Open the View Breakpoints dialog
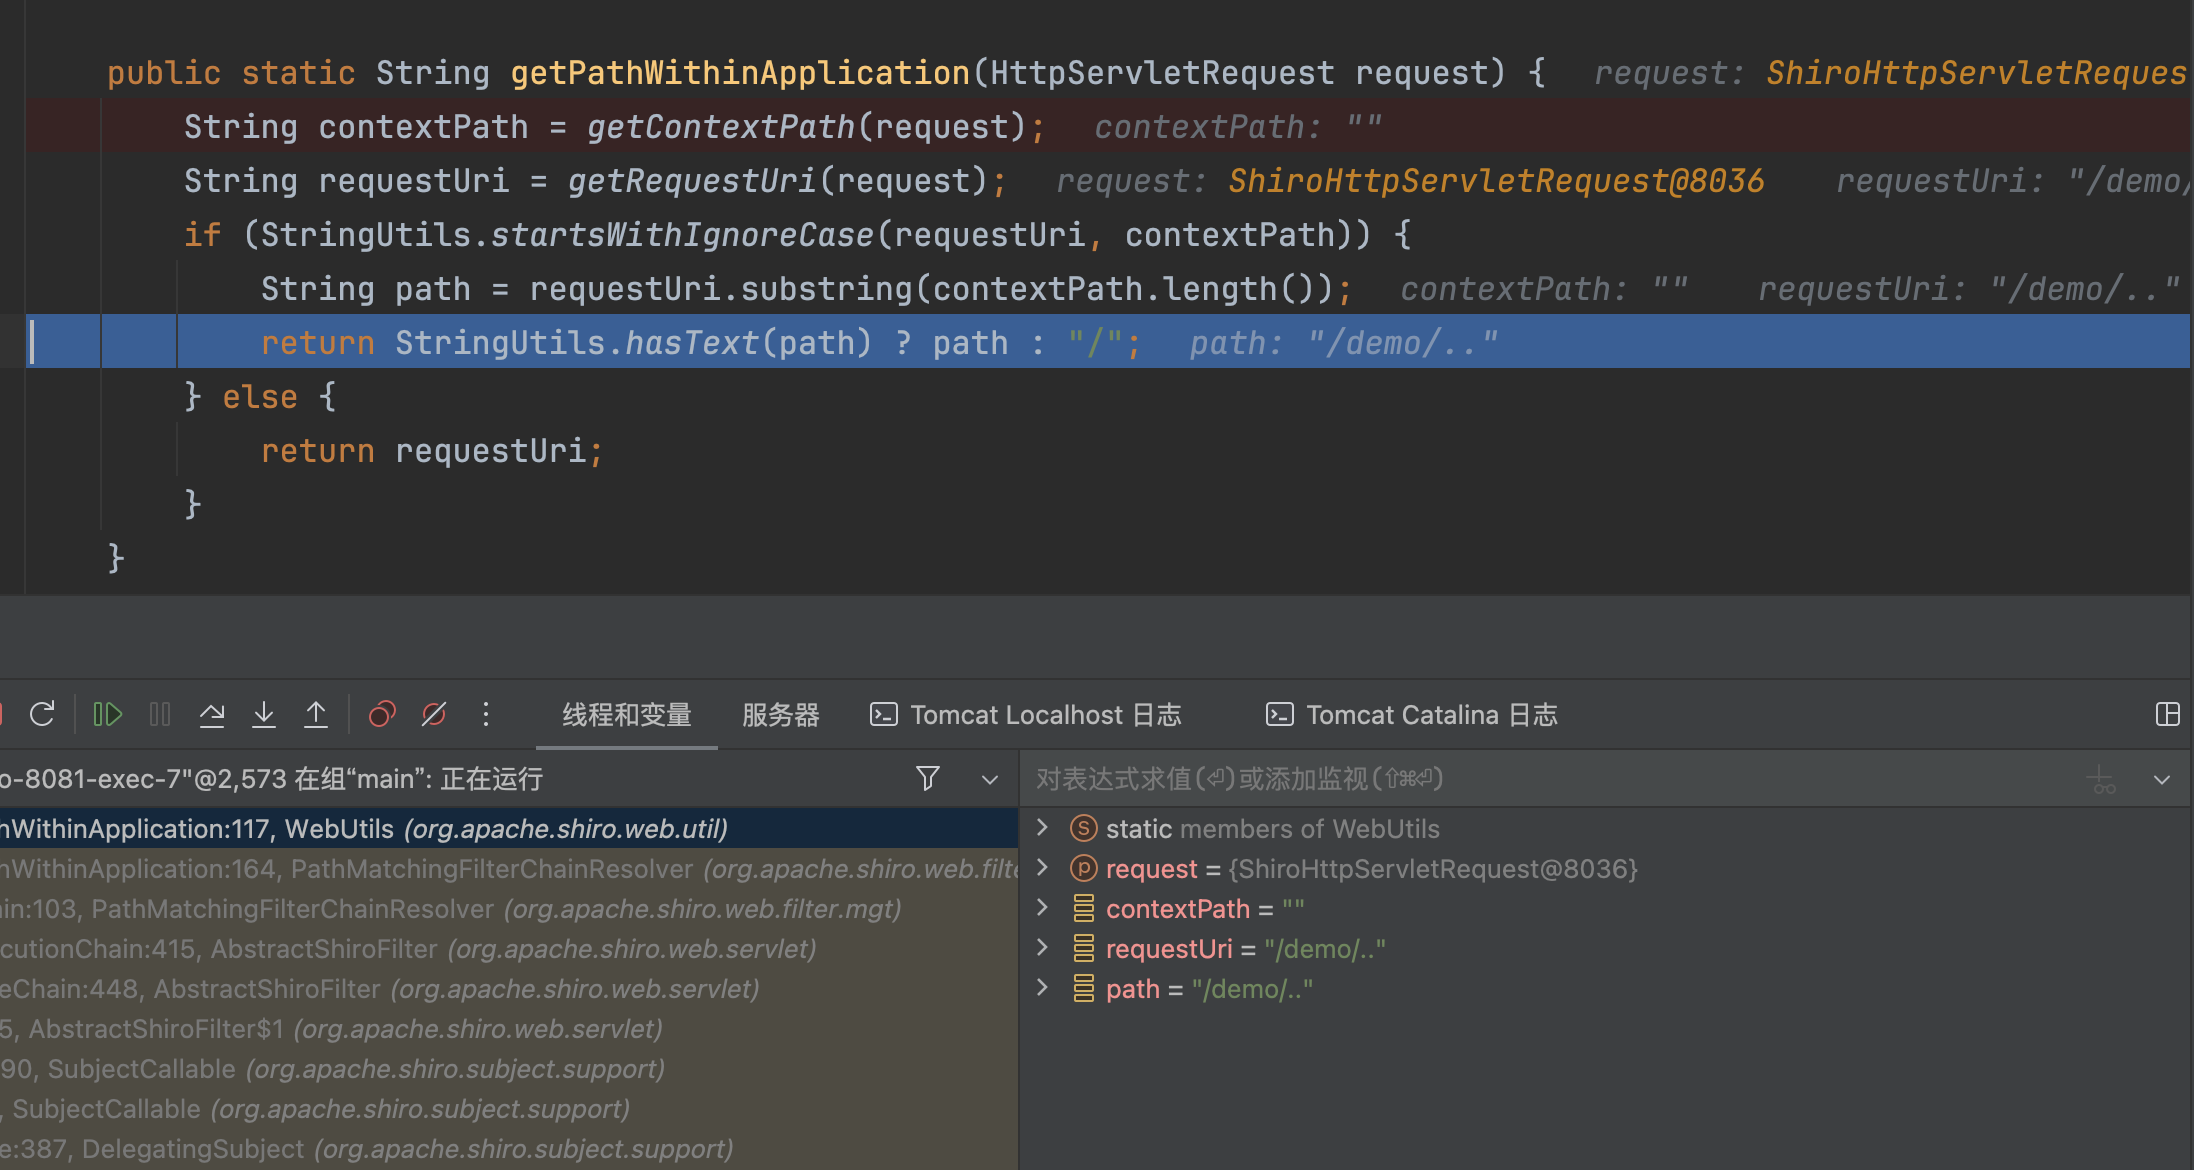 click(x=382, y=714)
